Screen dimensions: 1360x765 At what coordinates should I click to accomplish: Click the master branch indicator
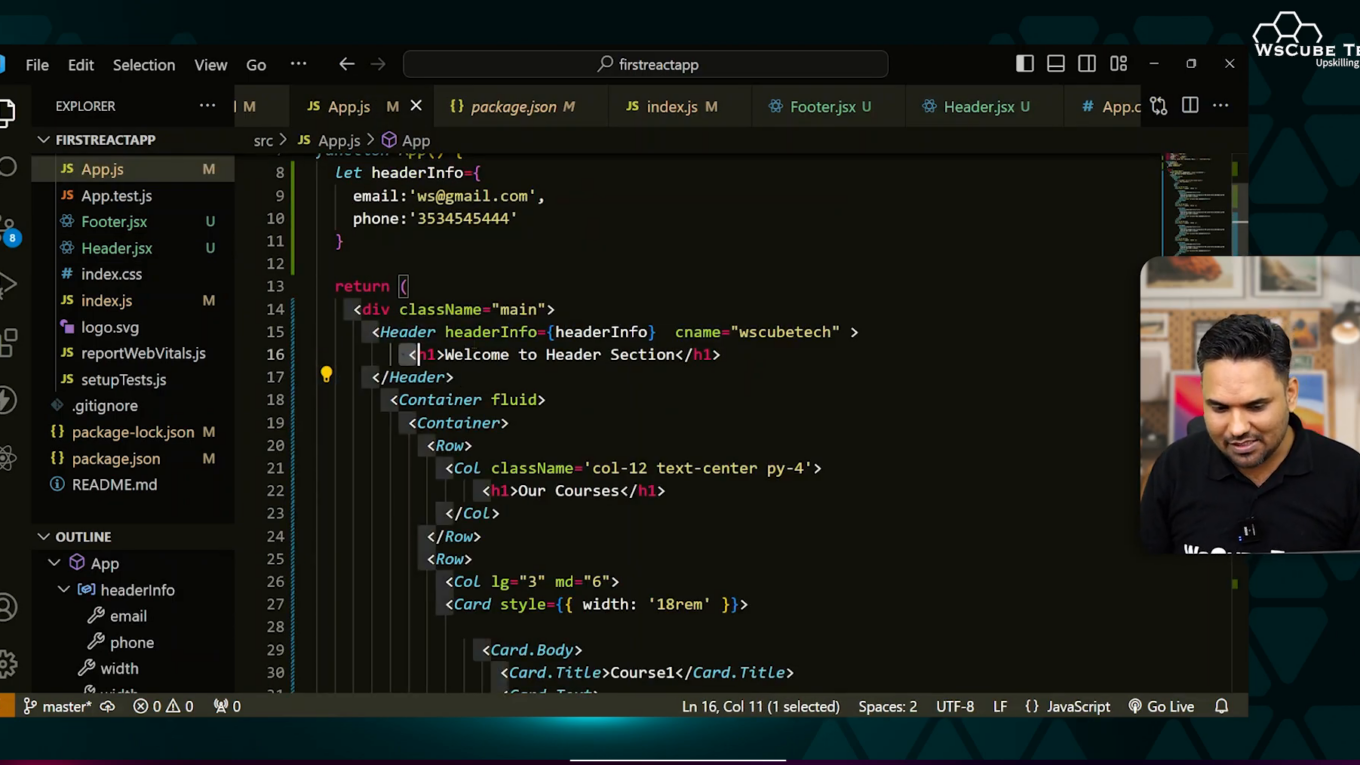click(x=57, y=706)
